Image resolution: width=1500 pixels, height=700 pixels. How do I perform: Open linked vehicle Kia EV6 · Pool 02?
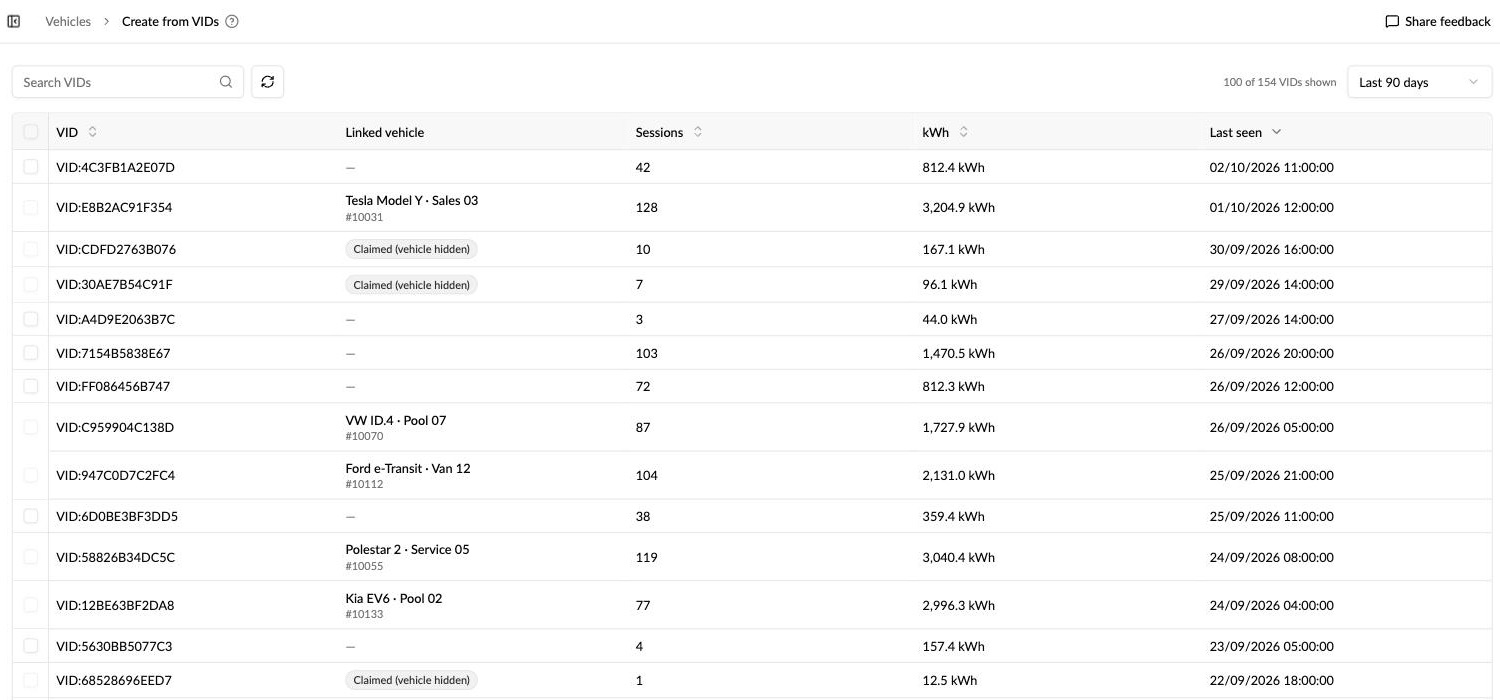click(394, 598)
